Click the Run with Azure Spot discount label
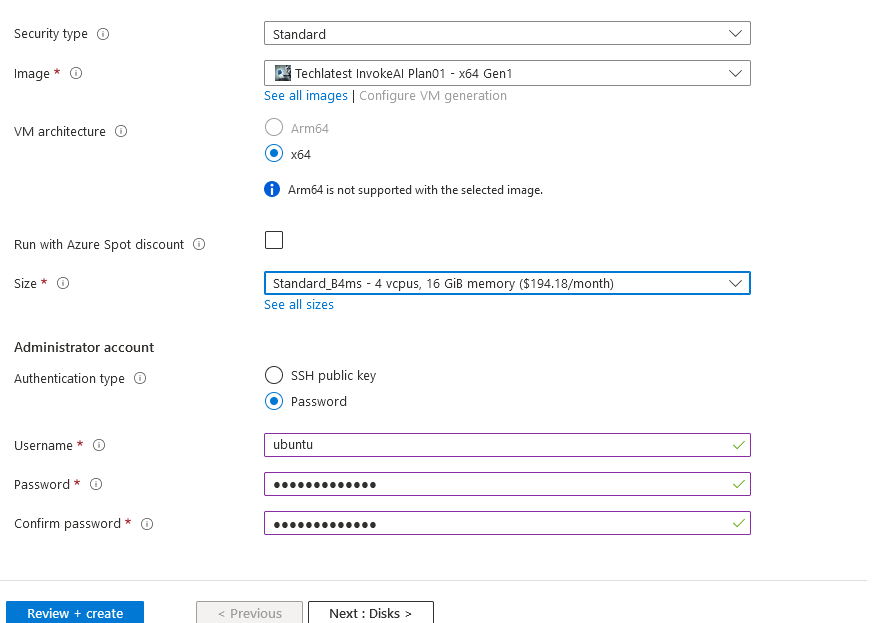Viewport: 875px width, 623px height. click(99, 245)
